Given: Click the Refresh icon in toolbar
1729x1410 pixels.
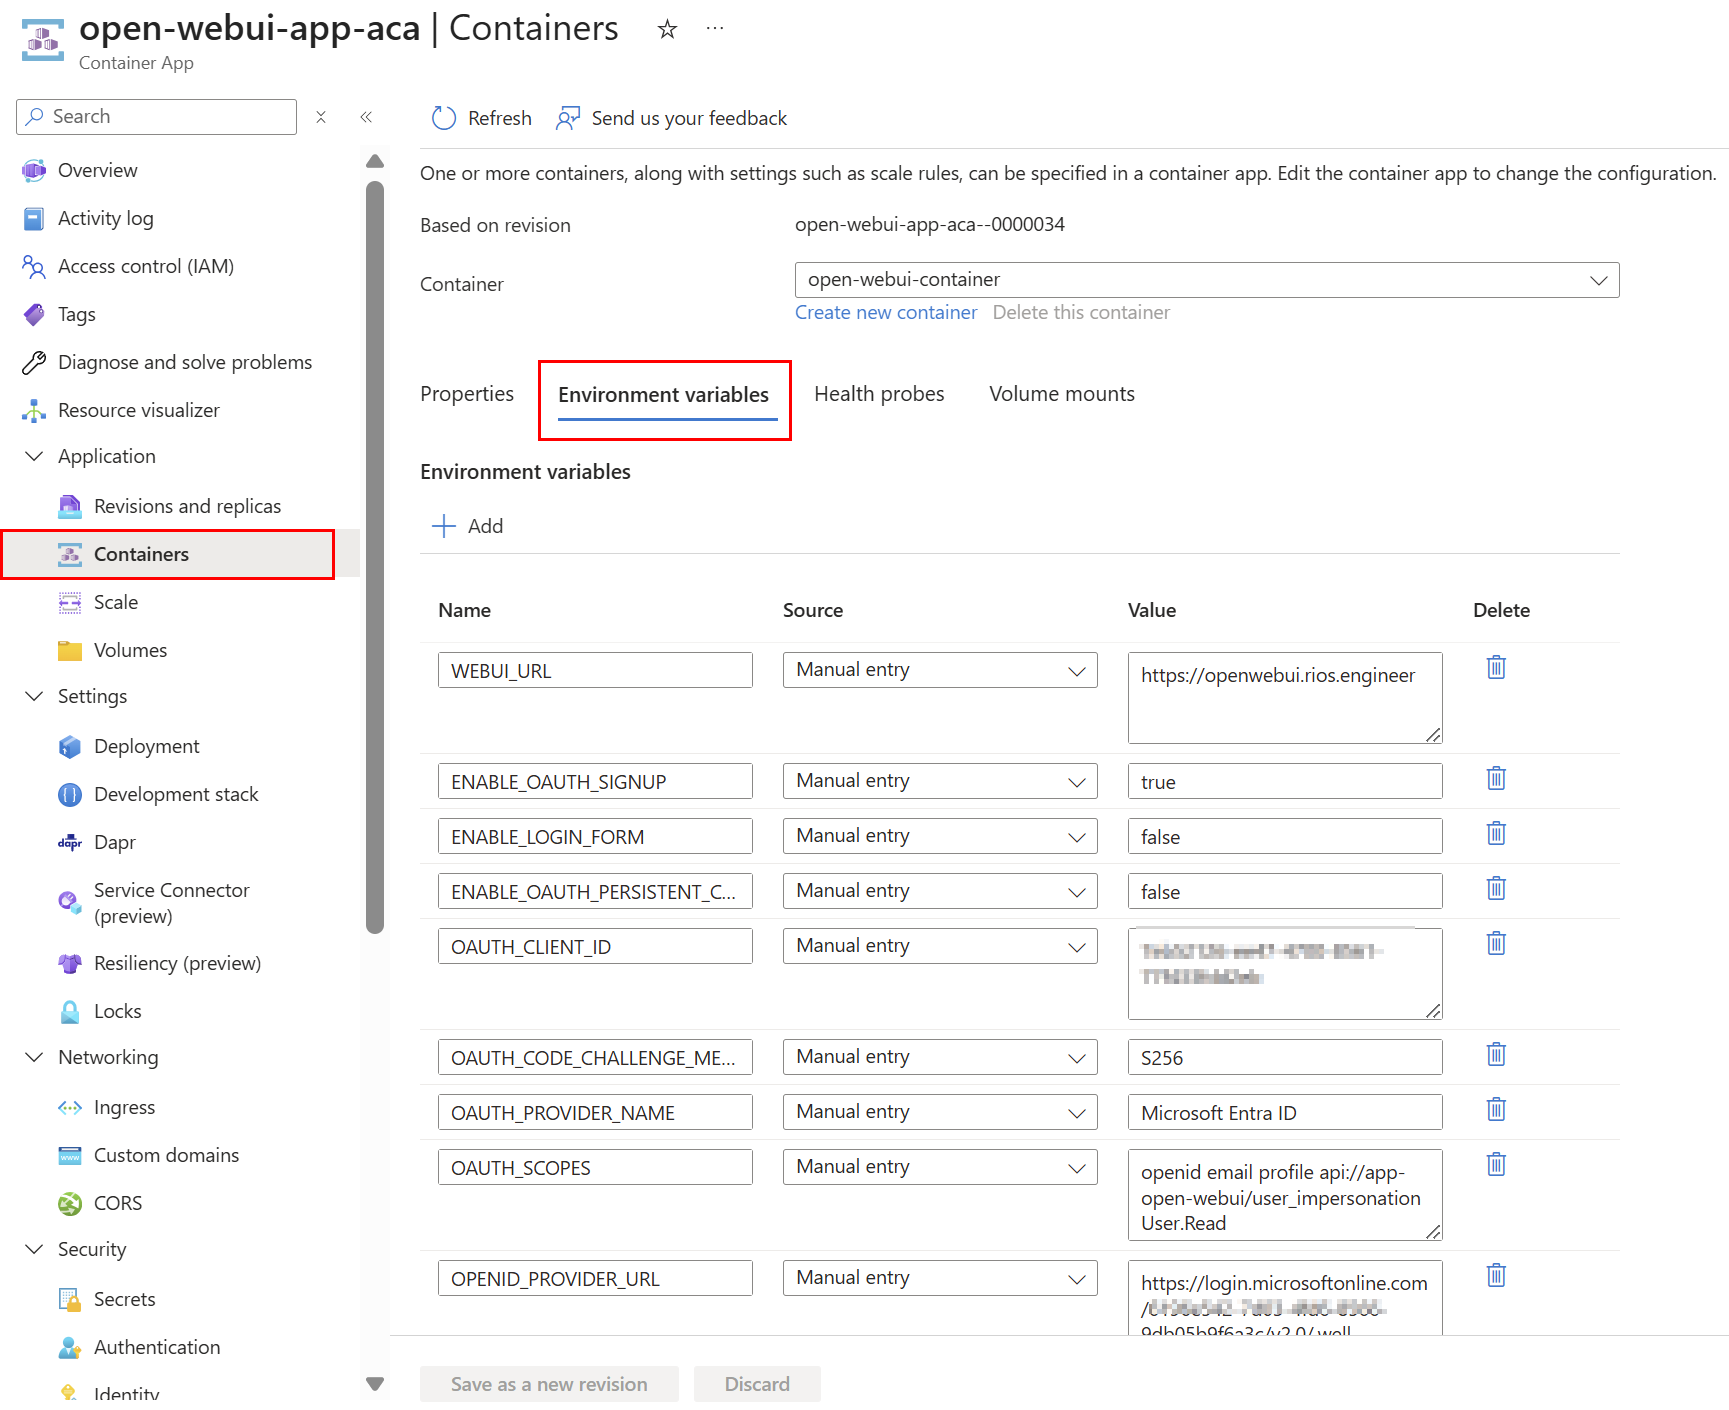Looking at the screenshot, I should (x=443, y=118).
